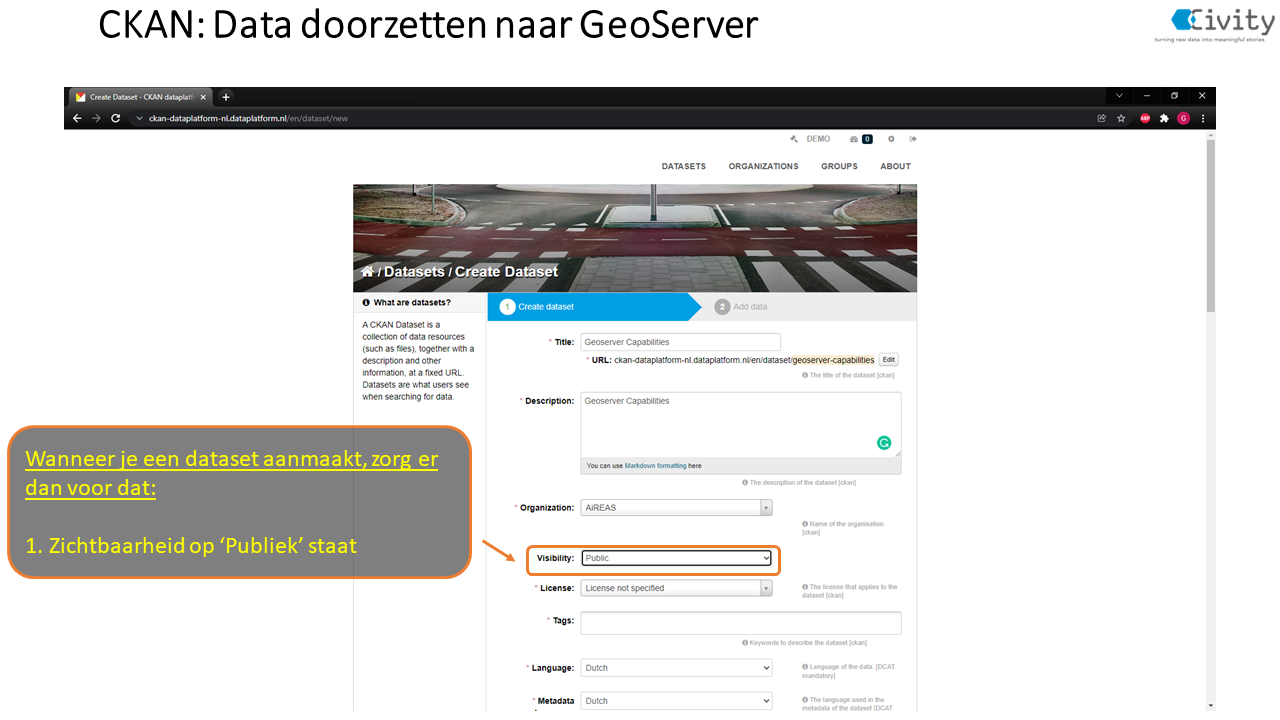The image size is (1280, 720).
Task: Open a new browser tab with plus
Action: click(x=226, y=97)
